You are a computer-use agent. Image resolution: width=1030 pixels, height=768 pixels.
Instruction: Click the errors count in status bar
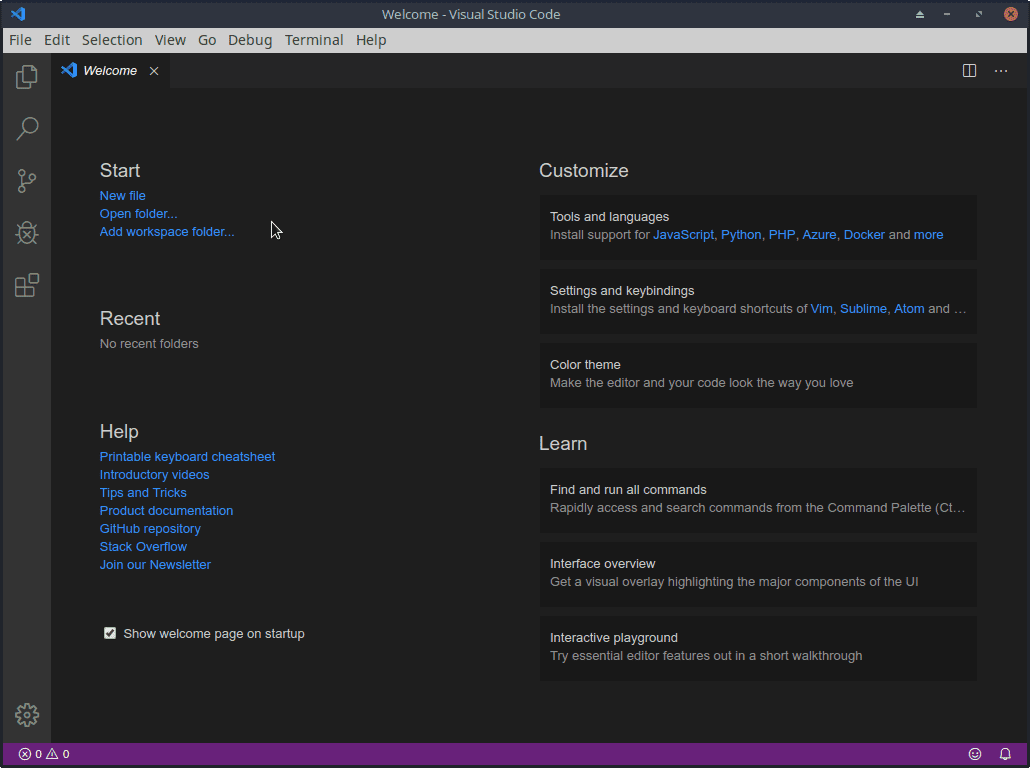pos(30,754)
